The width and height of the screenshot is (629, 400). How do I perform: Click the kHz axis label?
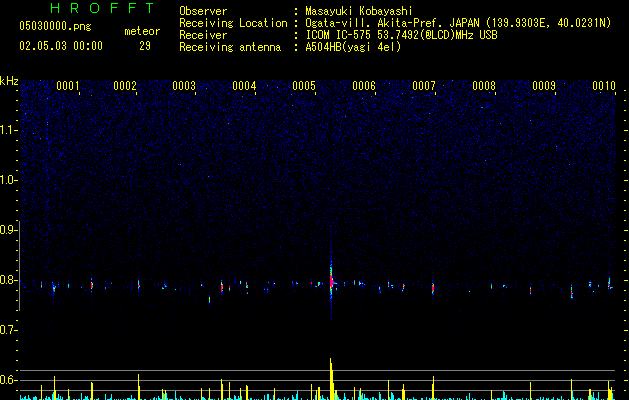point(9,81)
